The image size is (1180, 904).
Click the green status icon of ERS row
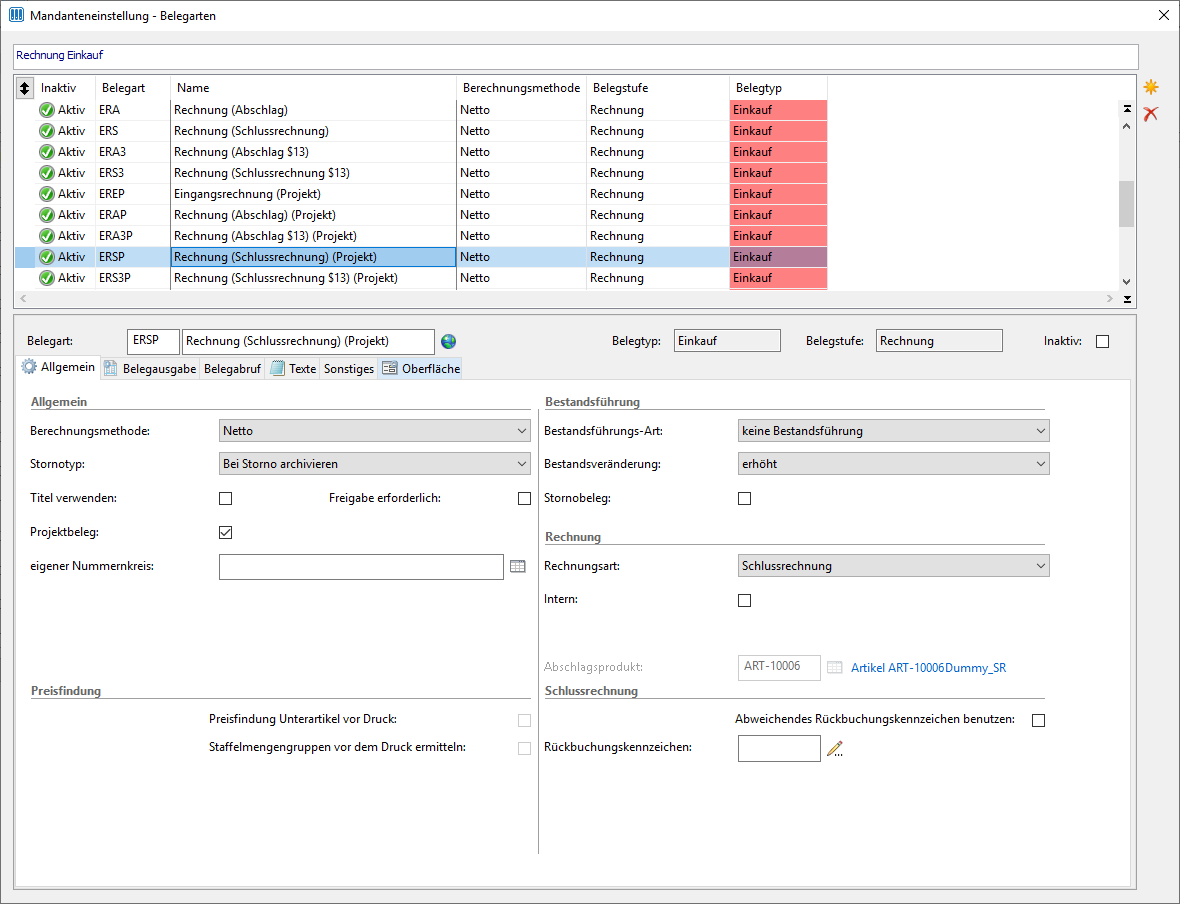pos(47,131)
